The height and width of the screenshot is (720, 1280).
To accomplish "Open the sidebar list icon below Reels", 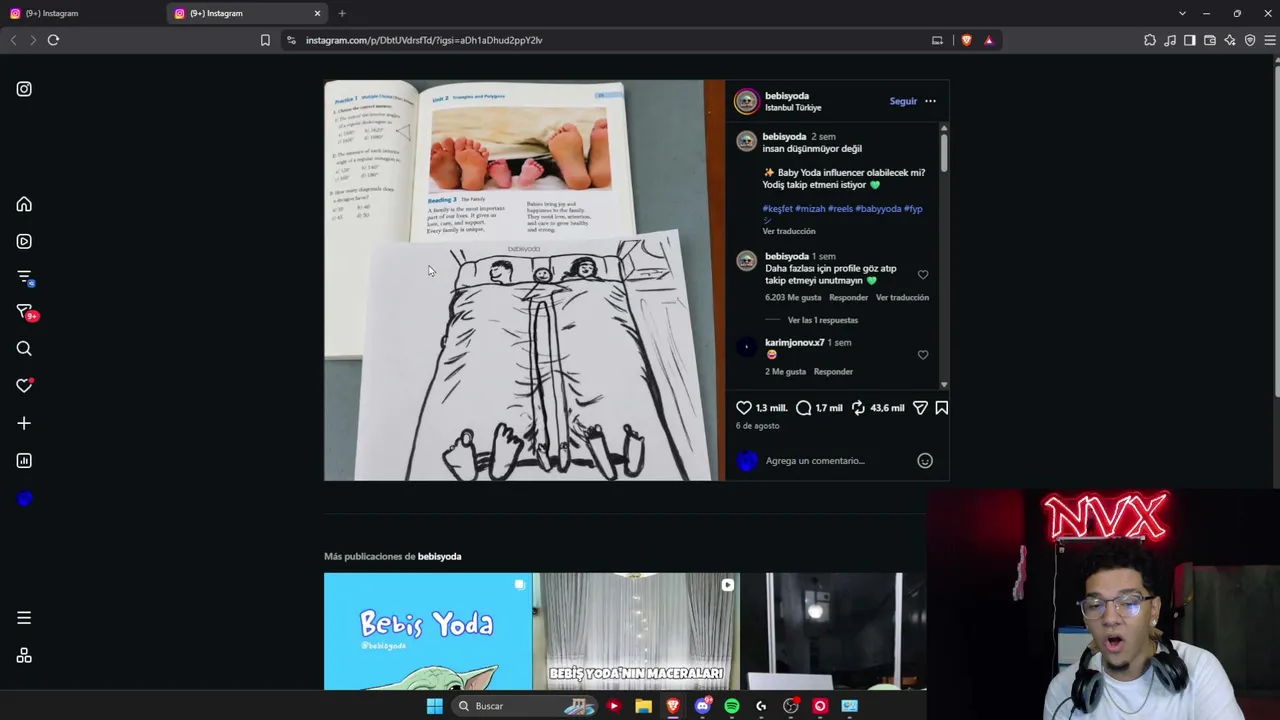I will click(x=25, y=277).
